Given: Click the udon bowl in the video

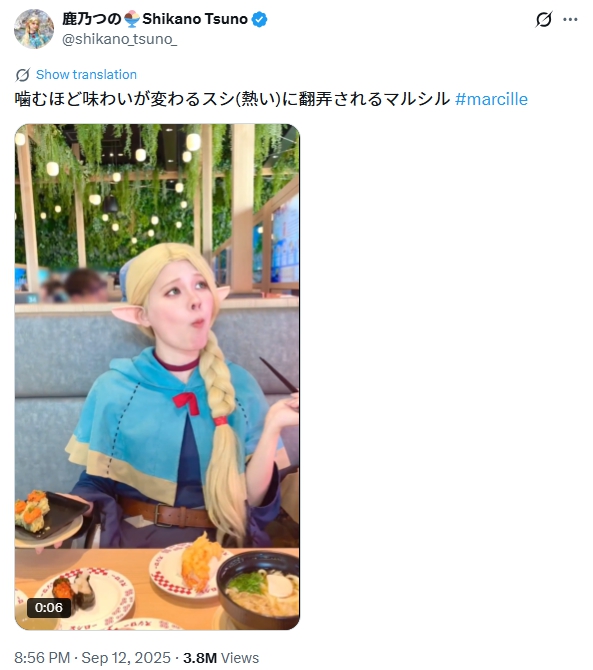Looking at the screenshot, I should click(258, 589).
